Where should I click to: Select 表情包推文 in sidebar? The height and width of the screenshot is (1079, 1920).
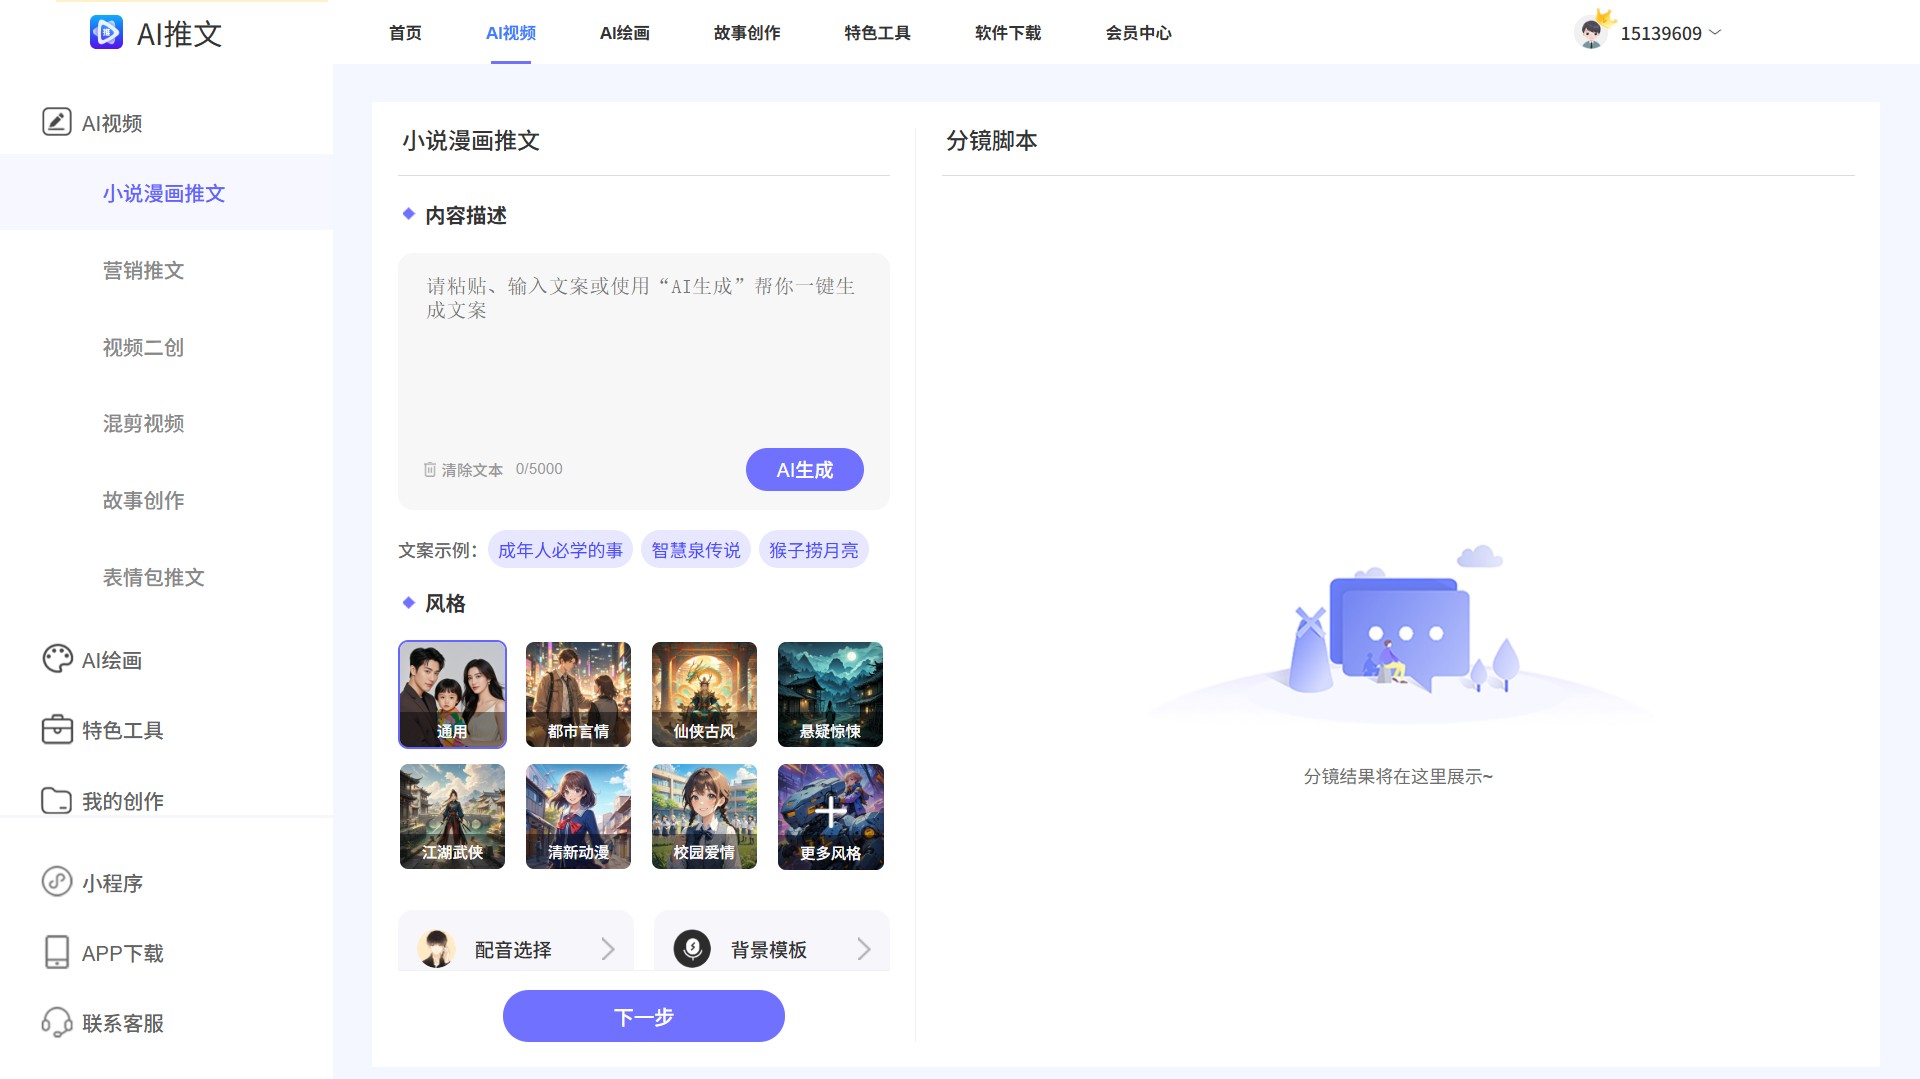click(153, 577)
